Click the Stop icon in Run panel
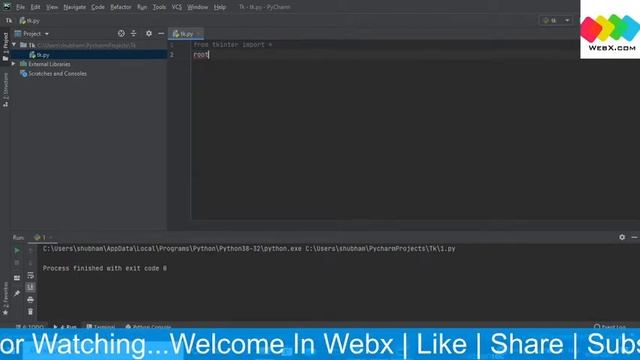The image size is (640, 360). pos(17,263)
